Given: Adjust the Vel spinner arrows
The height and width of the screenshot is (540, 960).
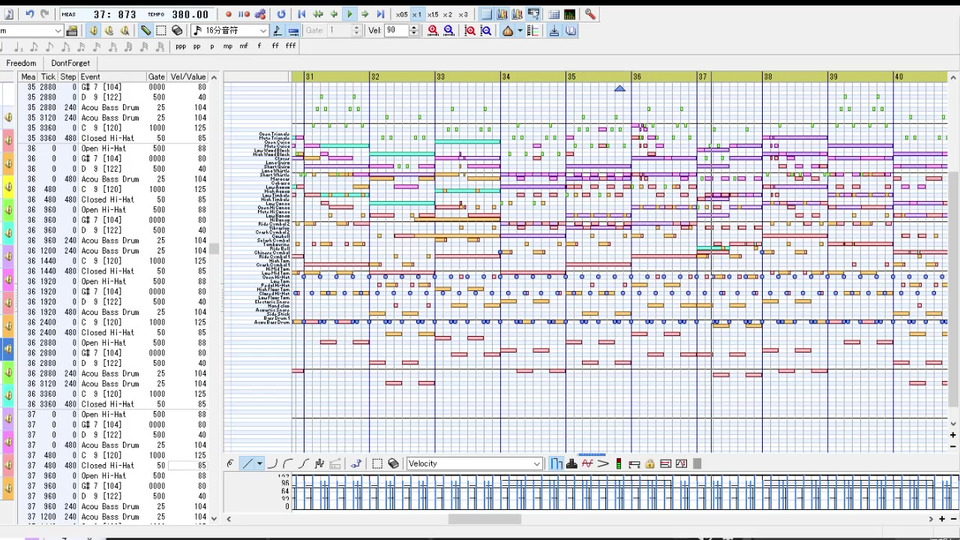Looking at the screenshot, I should 413,30.
